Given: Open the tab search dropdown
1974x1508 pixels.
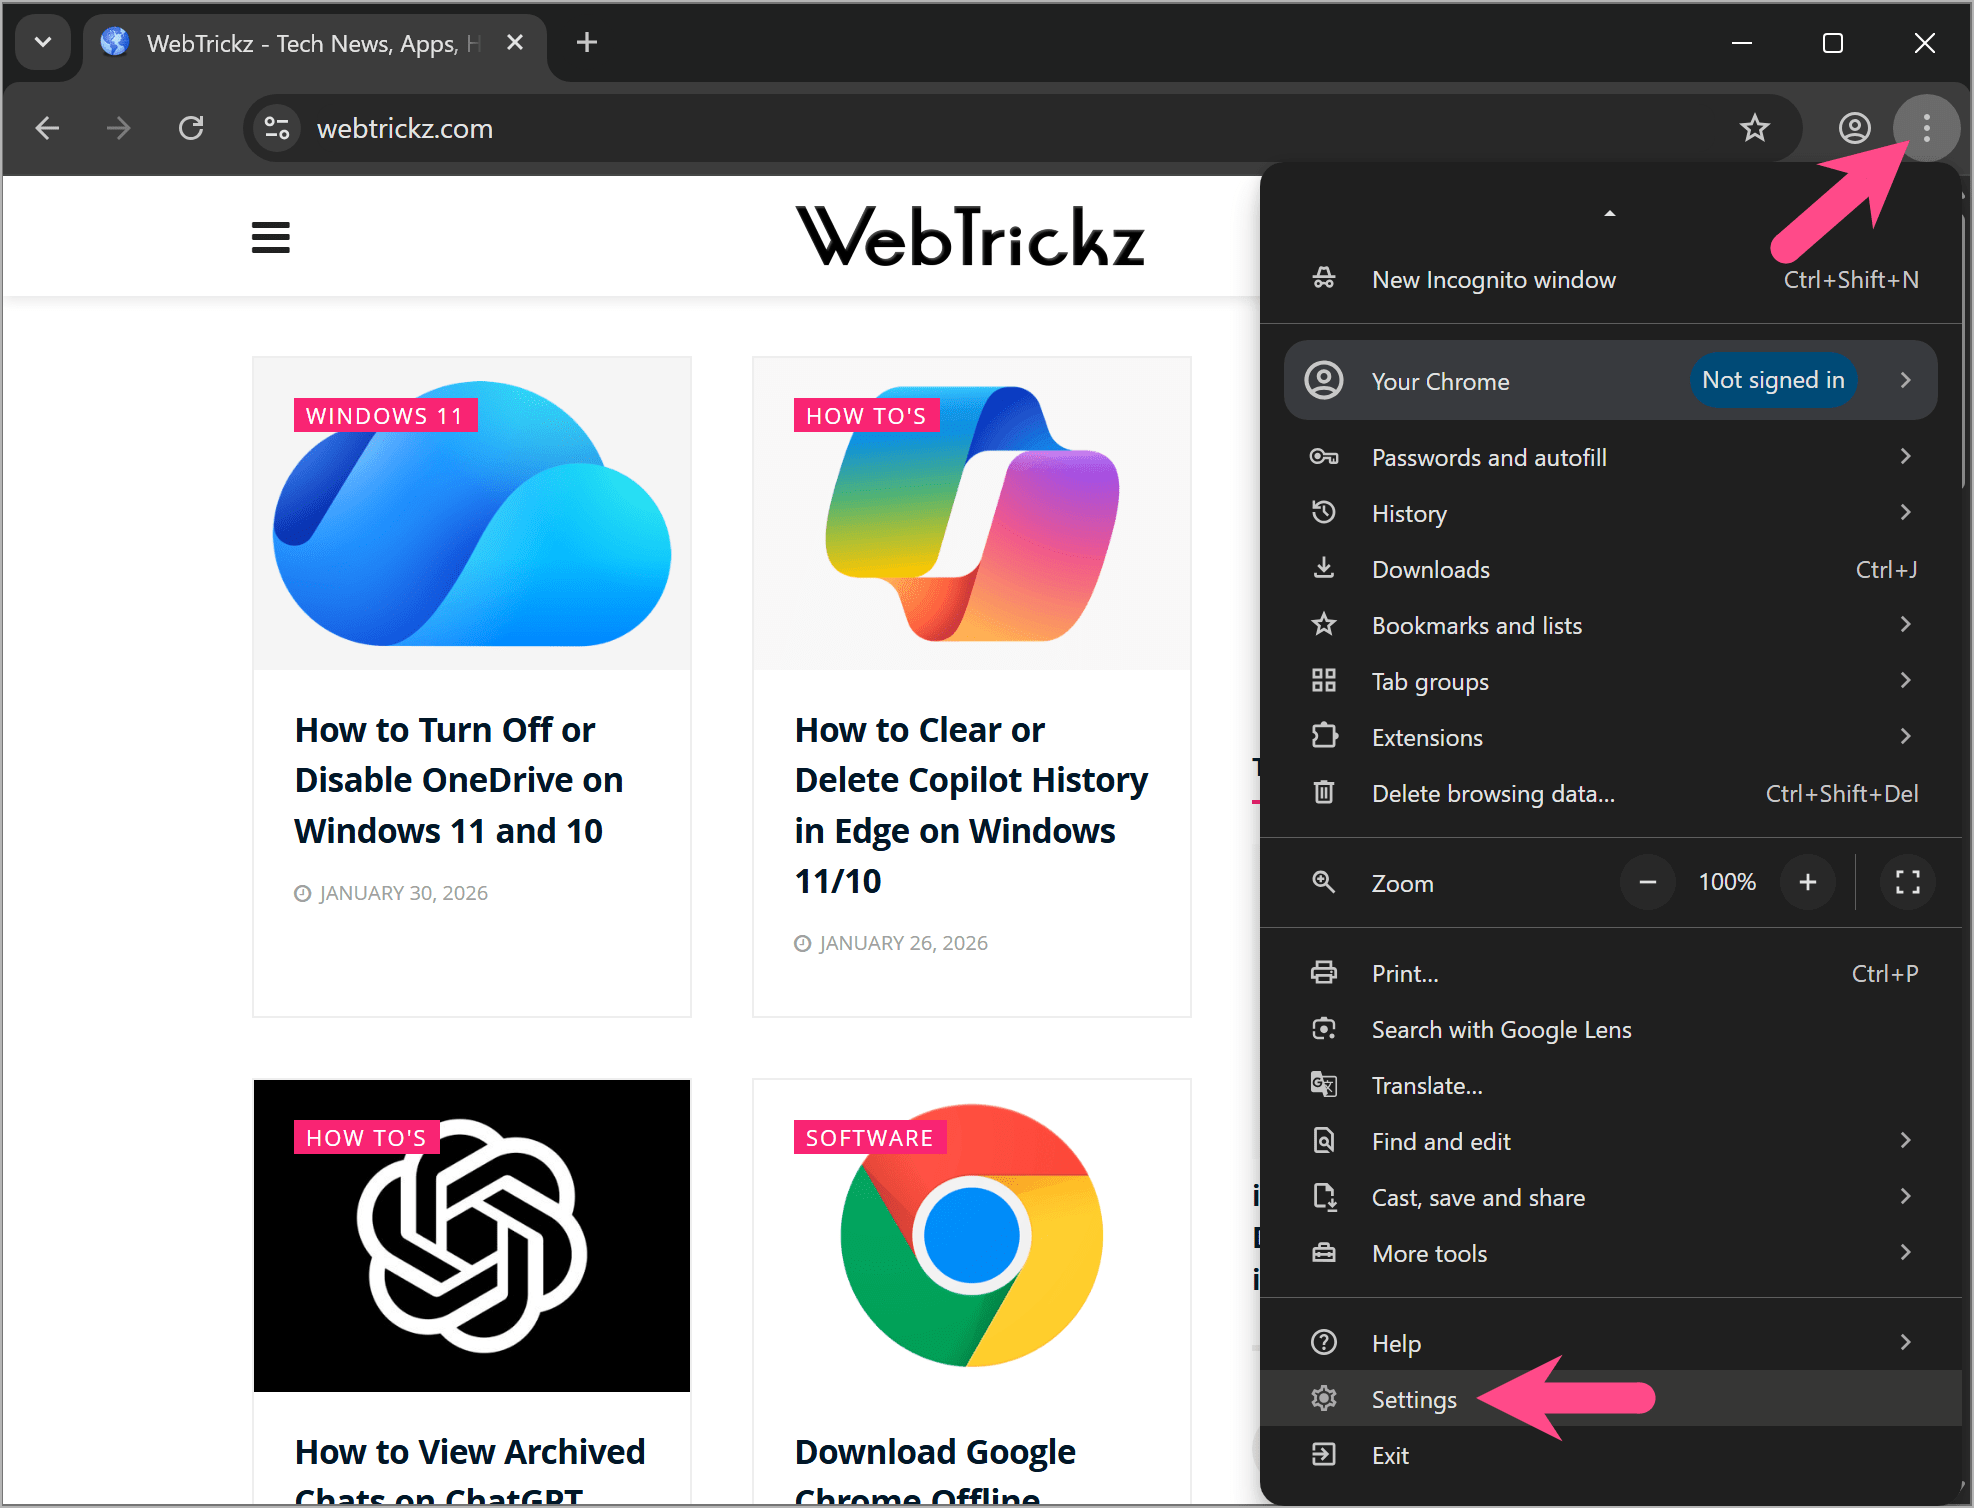Looking at the screenshot, I should [43, 42].
